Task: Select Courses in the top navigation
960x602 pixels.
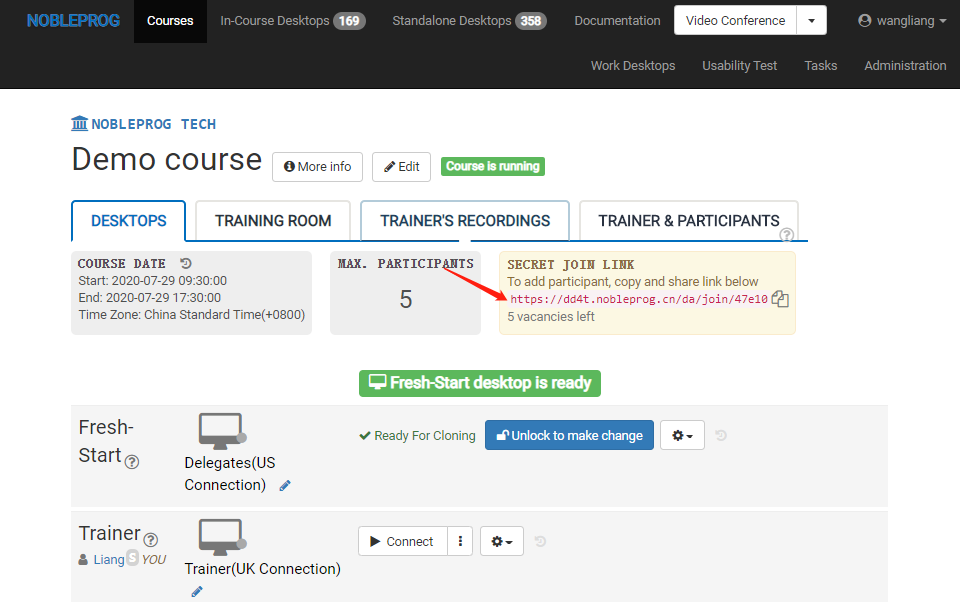Action: (x=170, y=21)
